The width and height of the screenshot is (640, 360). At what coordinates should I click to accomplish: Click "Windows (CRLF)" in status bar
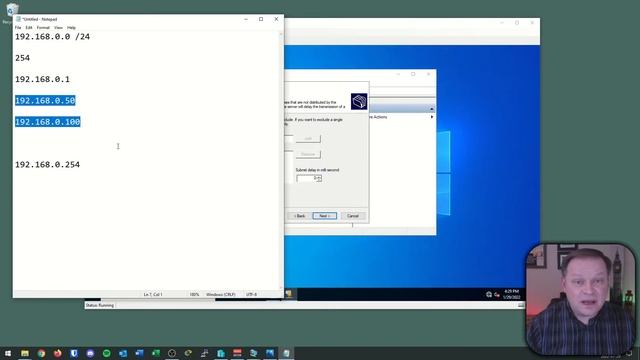click(220, 294)
